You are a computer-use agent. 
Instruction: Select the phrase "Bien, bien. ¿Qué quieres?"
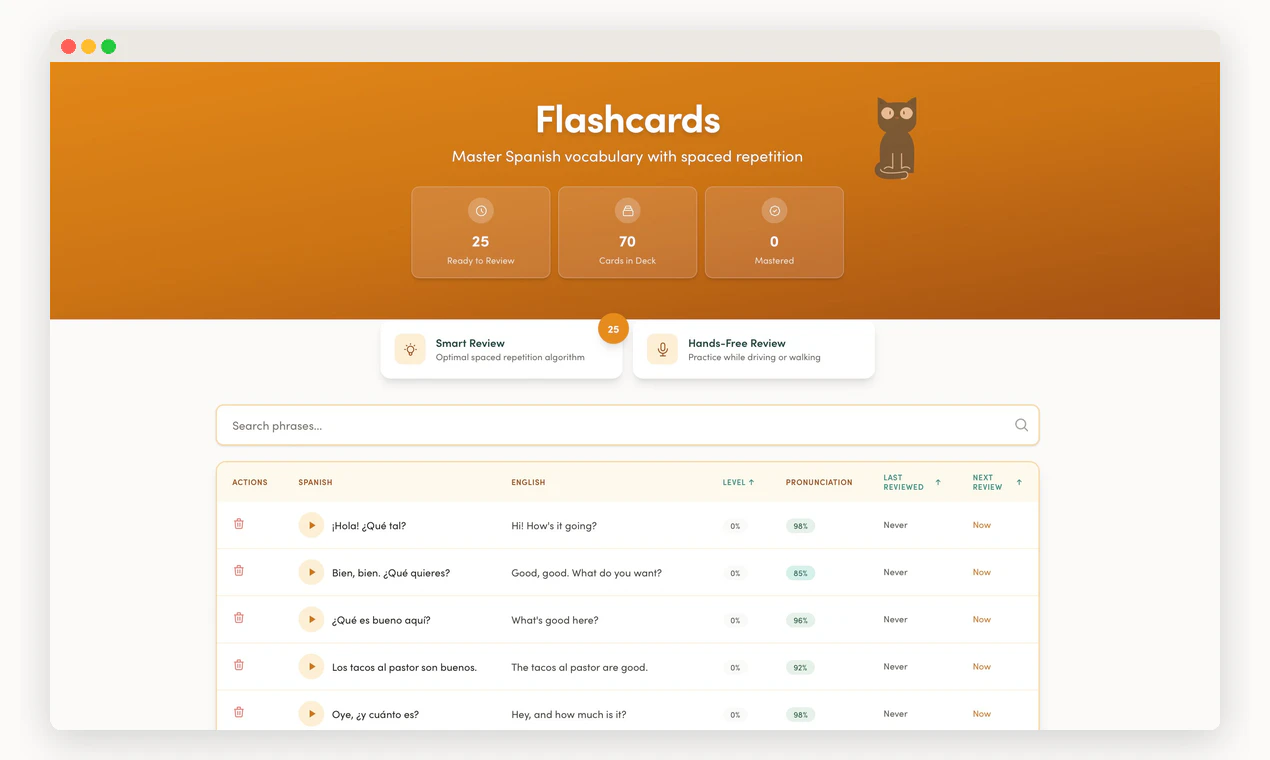[391, 573]
